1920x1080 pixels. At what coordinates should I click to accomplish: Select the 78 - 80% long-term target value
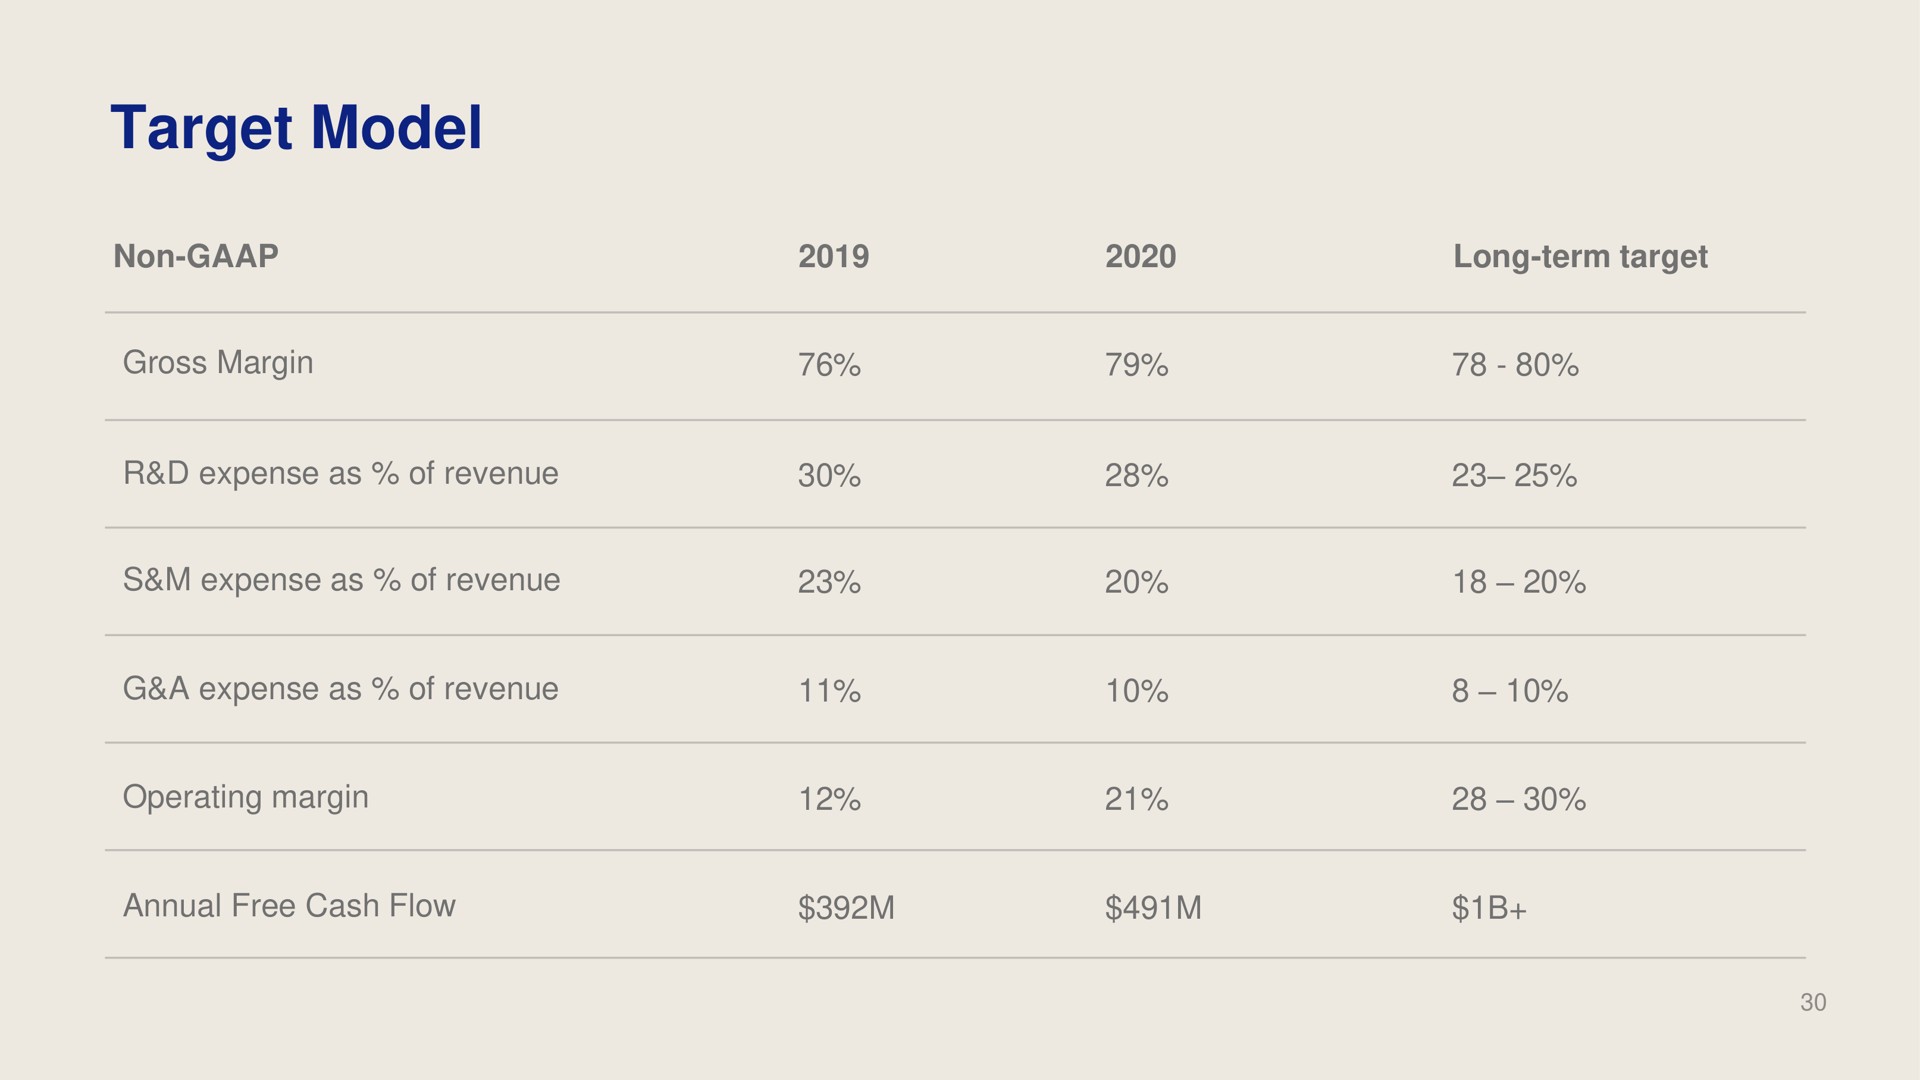(1515, 366)
